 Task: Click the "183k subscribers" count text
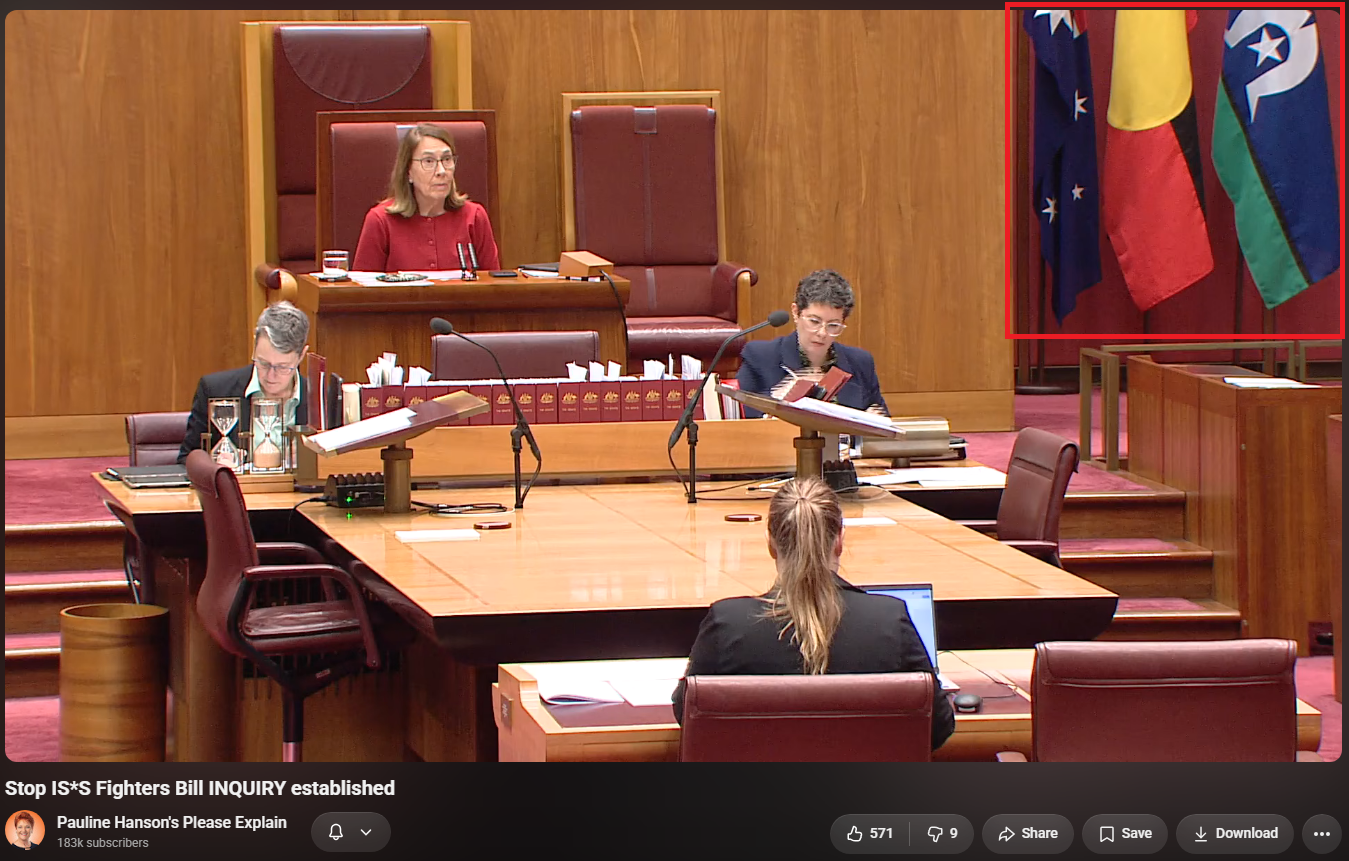point(103,843)
